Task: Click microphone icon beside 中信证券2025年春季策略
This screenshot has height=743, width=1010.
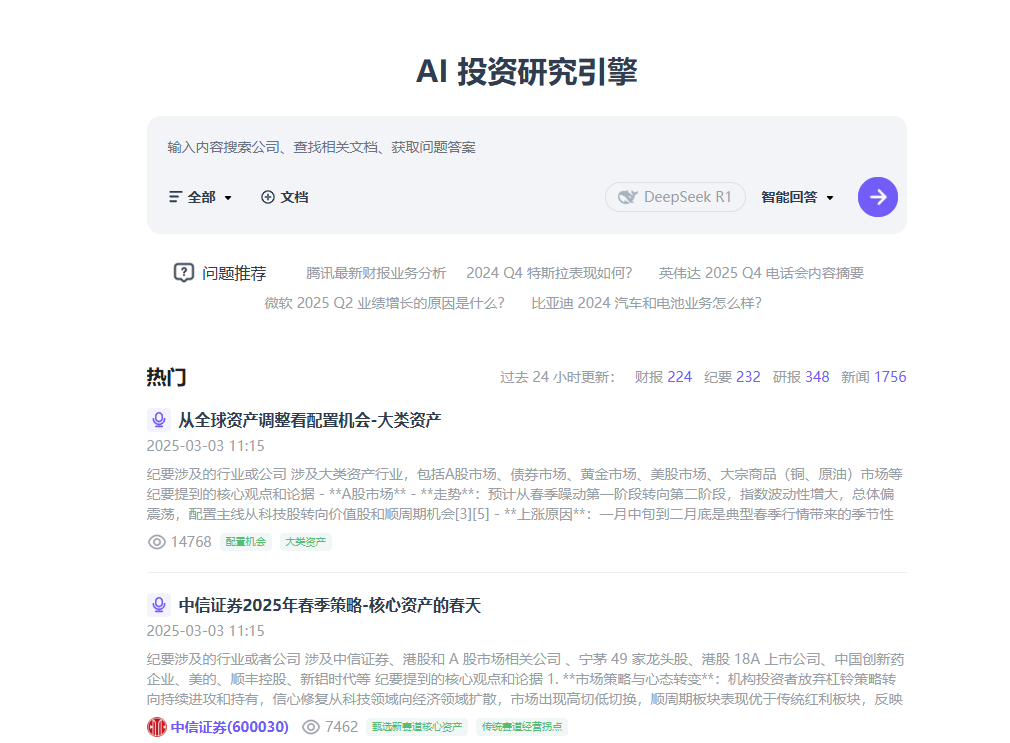Action: pyautogui.click(x=158, y=605)
